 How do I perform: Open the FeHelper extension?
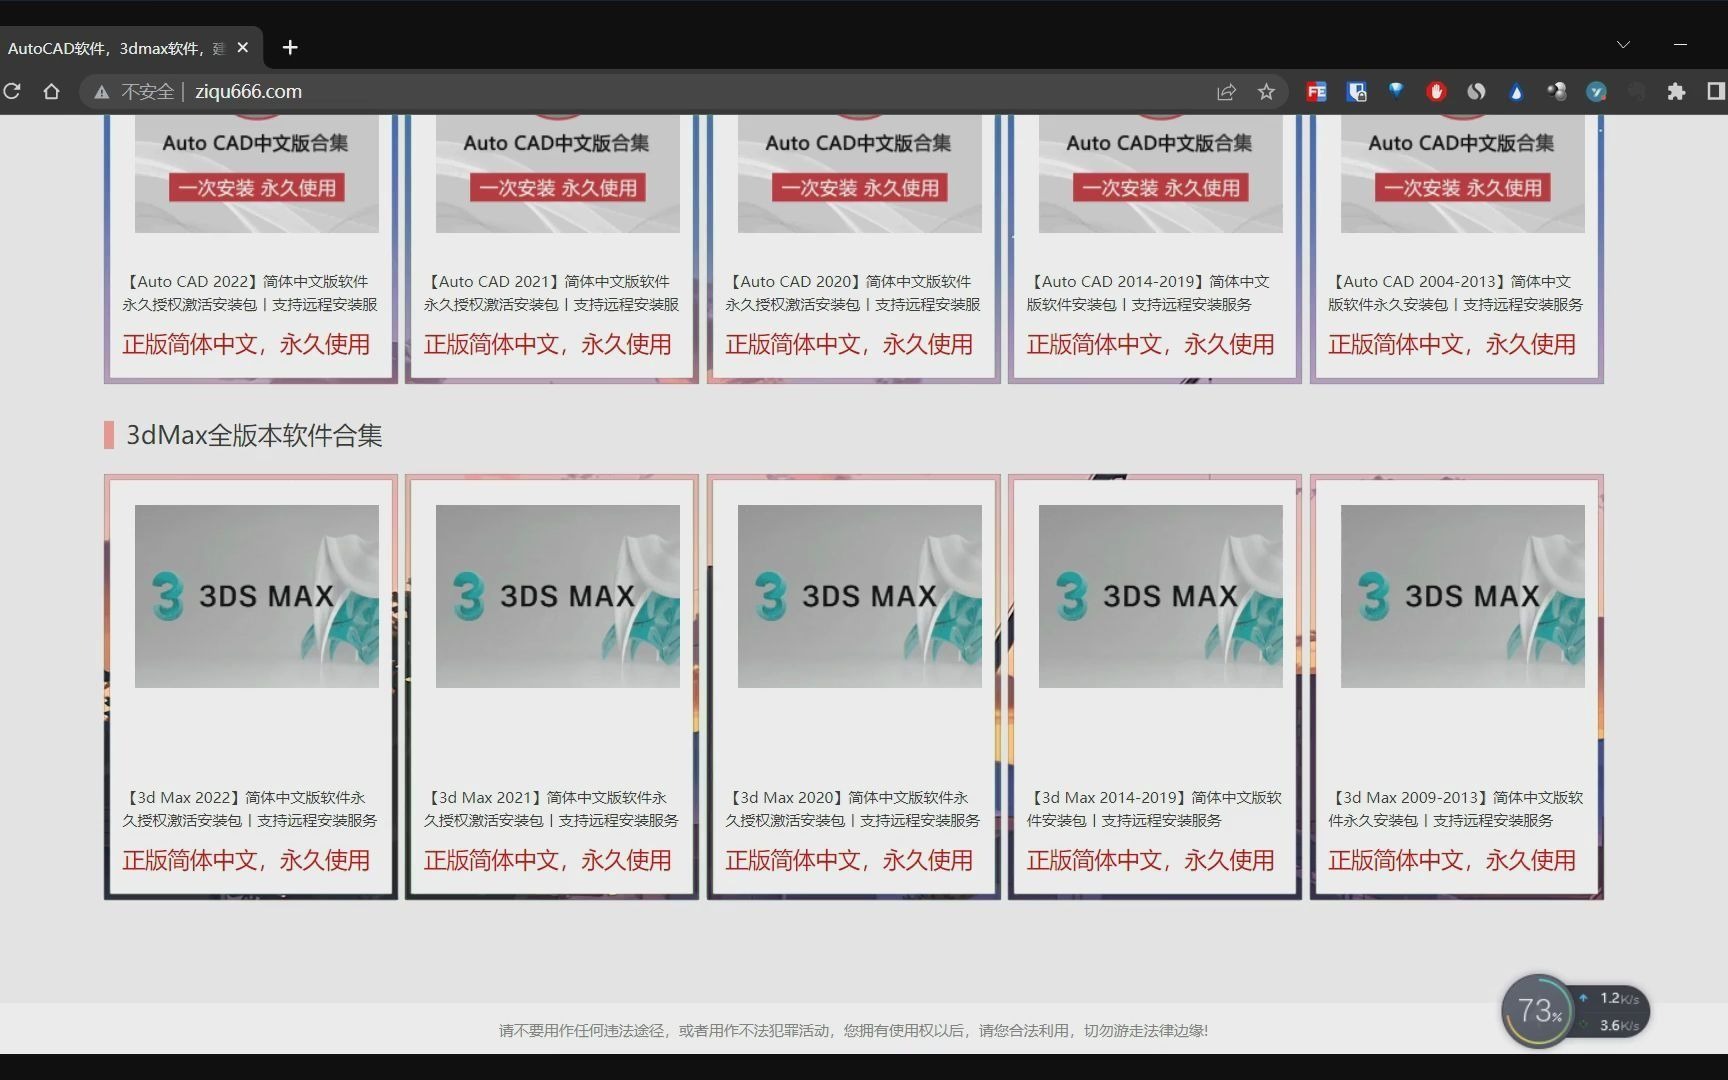click(1315, 91)
